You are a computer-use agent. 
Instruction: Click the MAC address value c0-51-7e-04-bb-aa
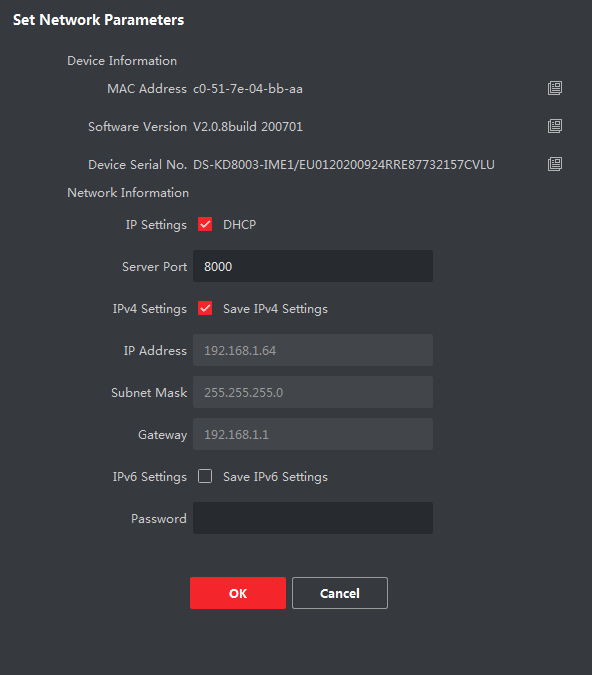tap(248, 89)
